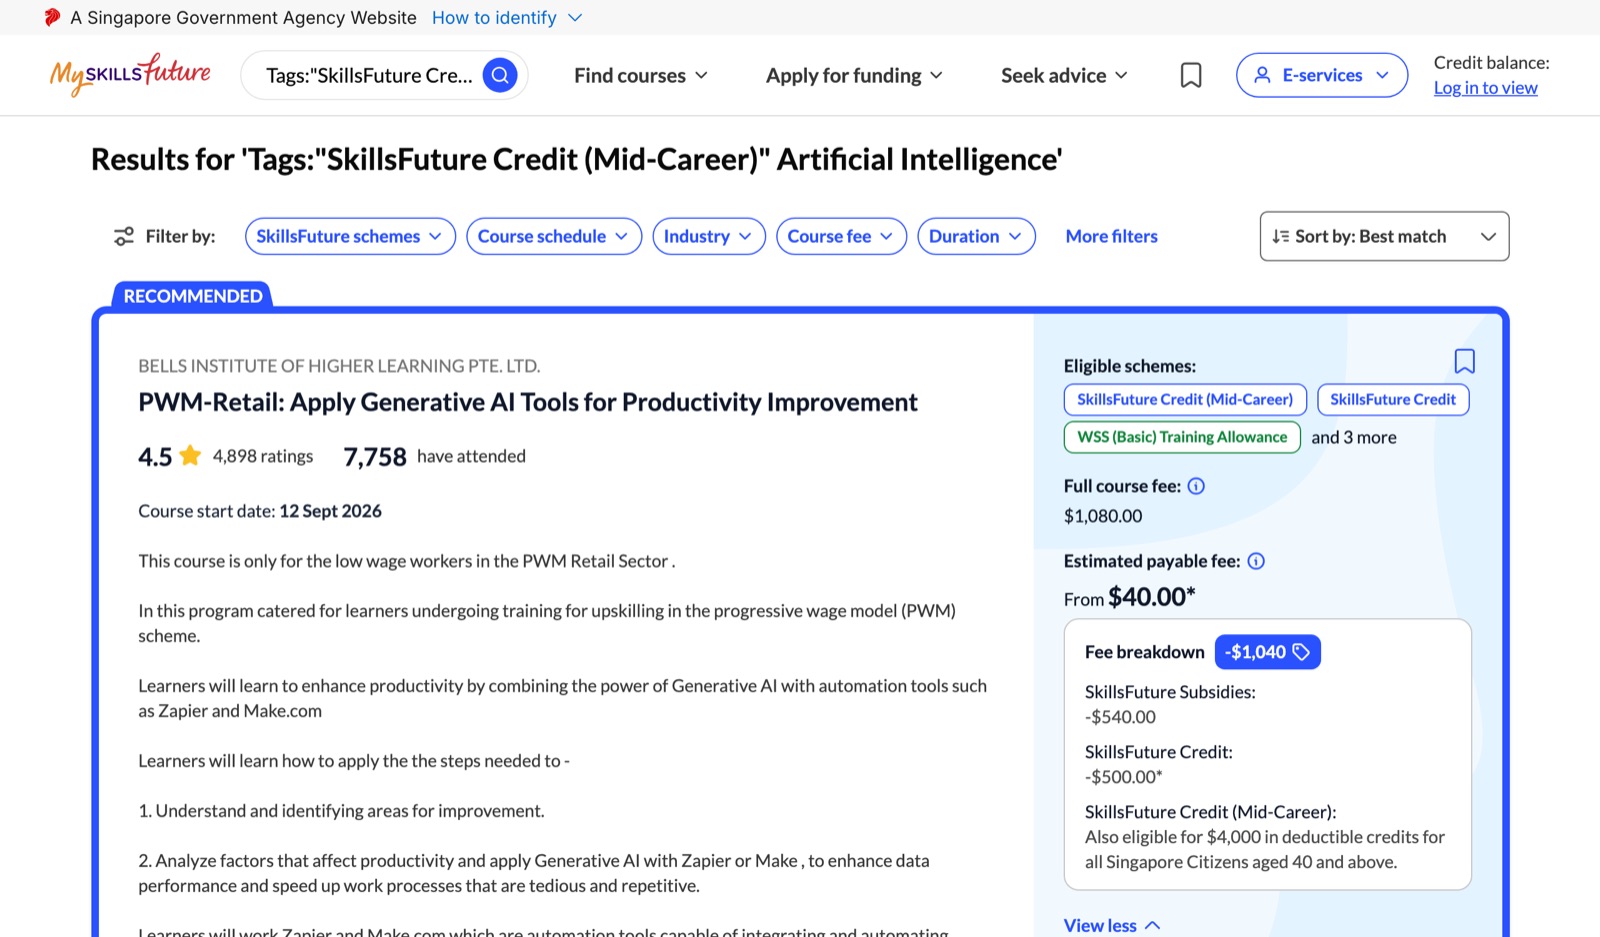Click Log in to view link
The height and width of the screenshot is (937, 1600).
coord(1485,88)
